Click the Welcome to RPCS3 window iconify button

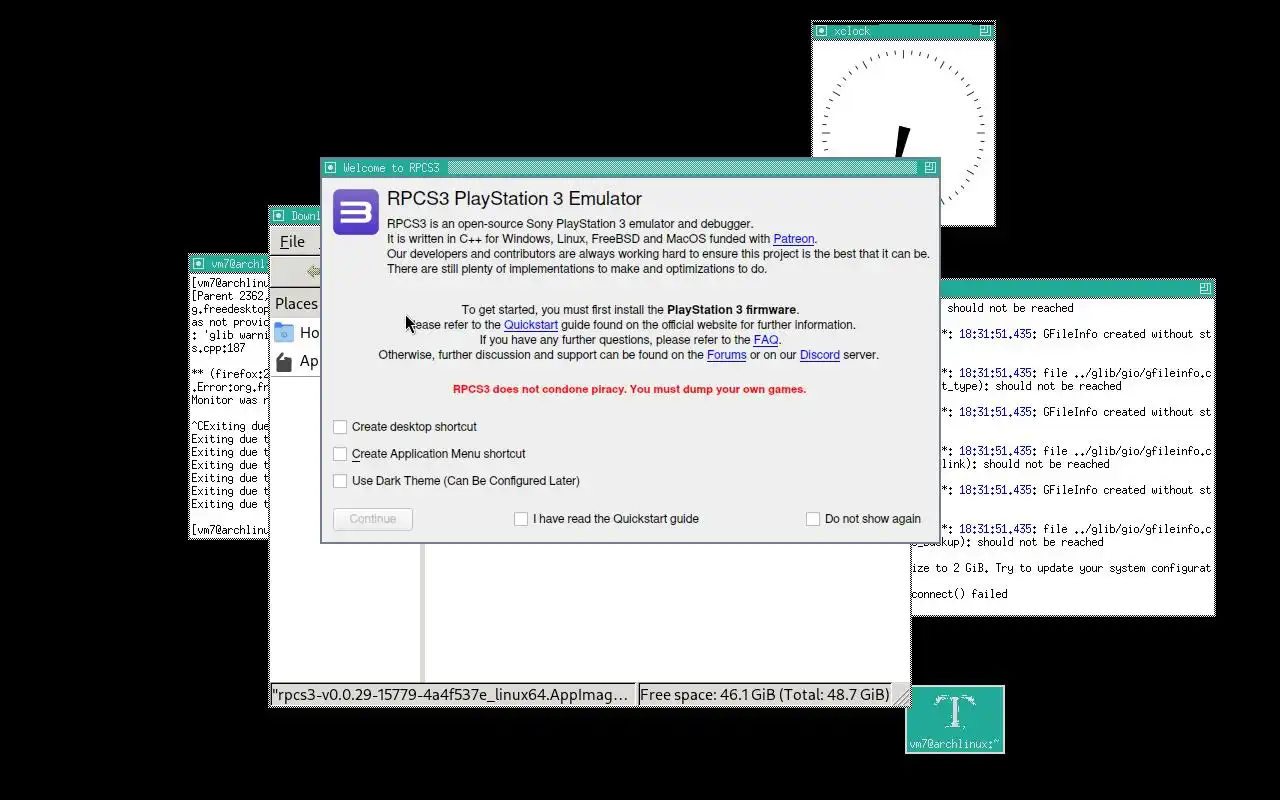[330, 167]
